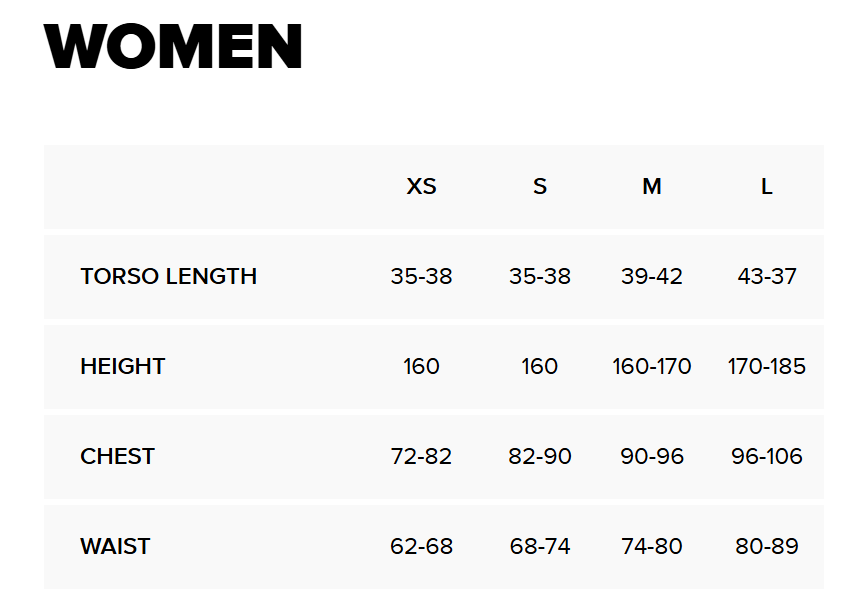Screen dimensions: 867x602
Task: Select the waist value 62-68
Action: [421, 547]
